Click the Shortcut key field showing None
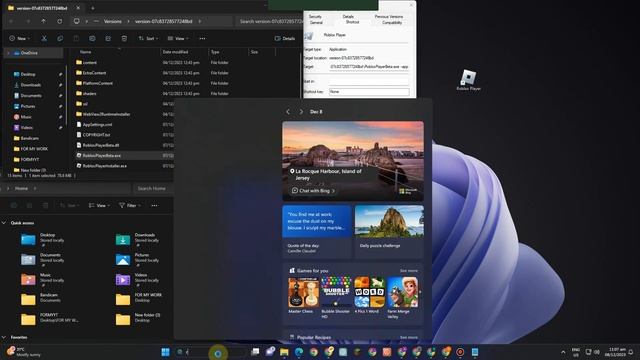Viewport: 640px width, 360px height. [x=369, y=92]
